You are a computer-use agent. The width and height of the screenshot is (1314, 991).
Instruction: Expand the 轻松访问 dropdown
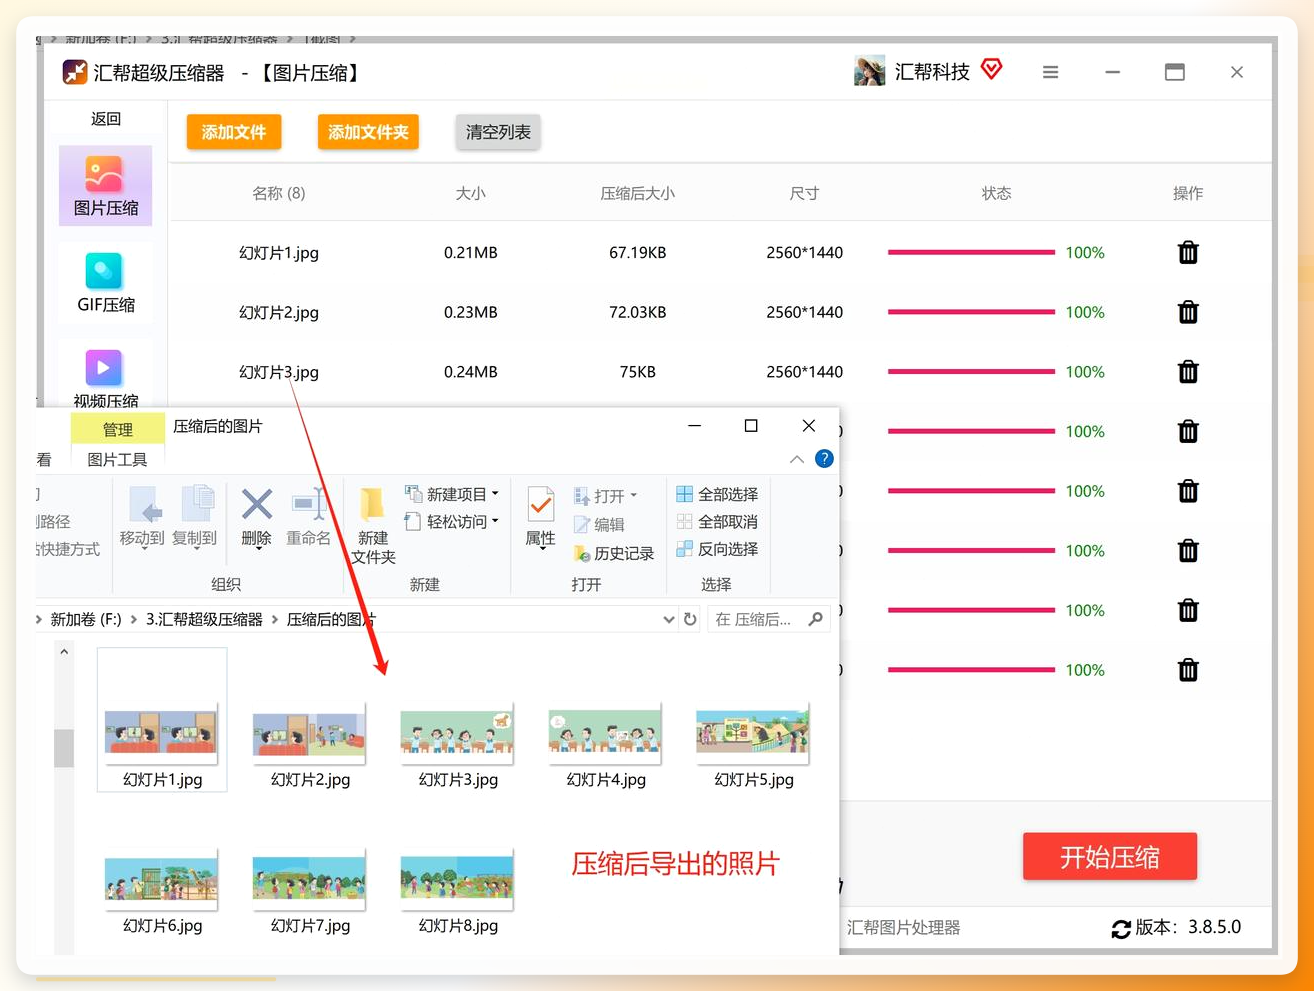click(495, 521)
